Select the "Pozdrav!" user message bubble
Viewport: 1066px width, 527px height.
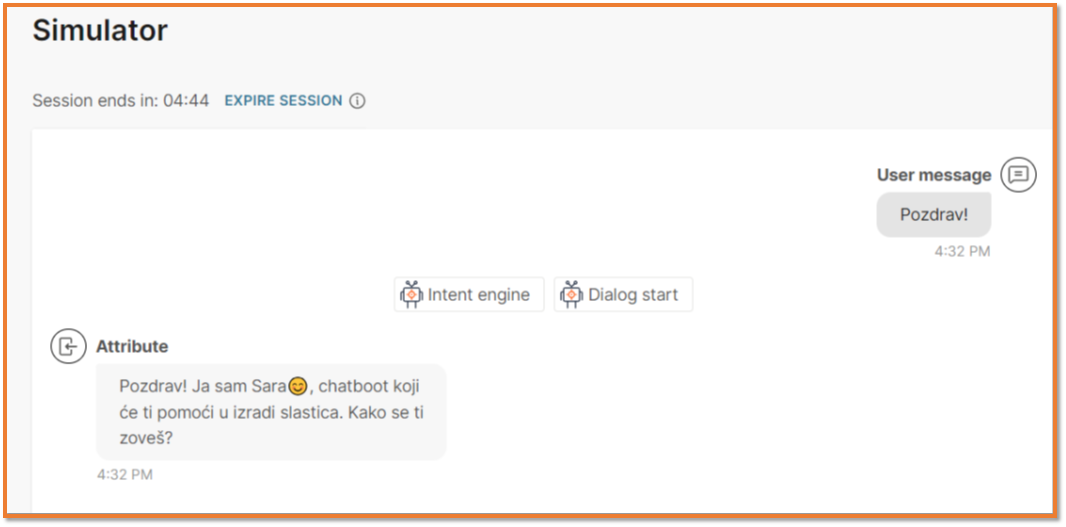point(933,215)
